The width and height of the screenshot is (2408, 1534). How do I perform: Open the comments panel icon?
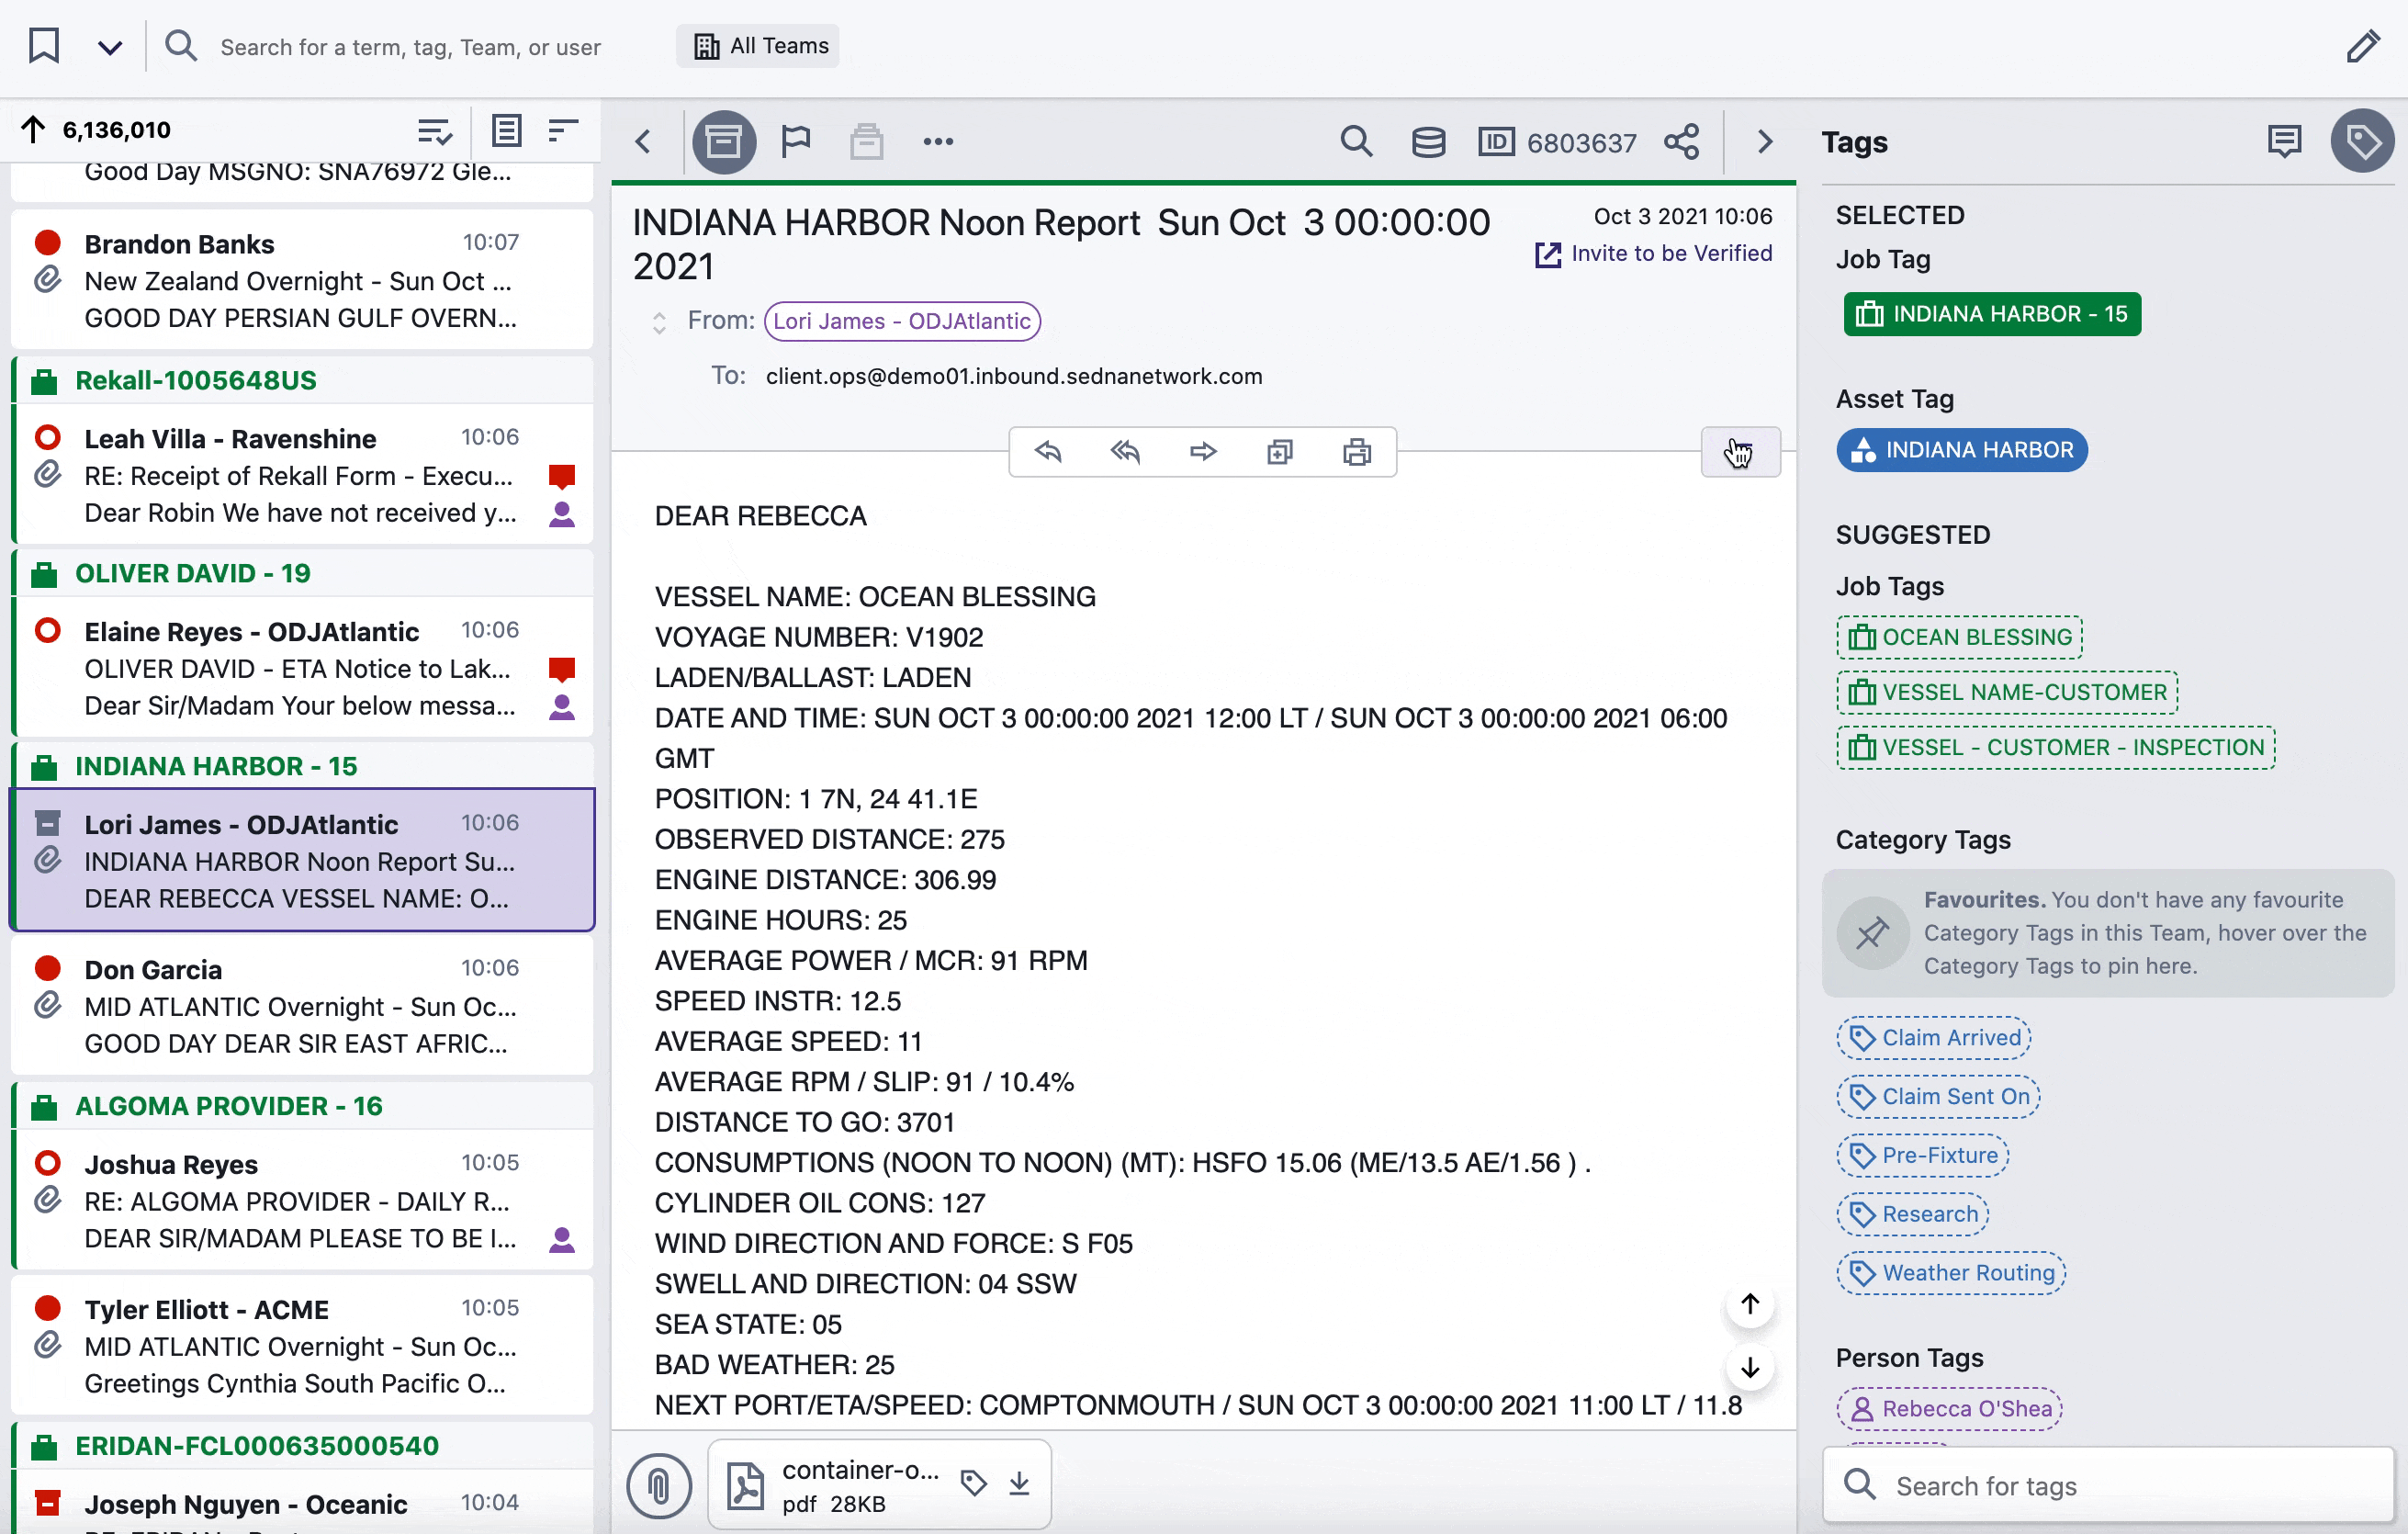[2285, 141]
